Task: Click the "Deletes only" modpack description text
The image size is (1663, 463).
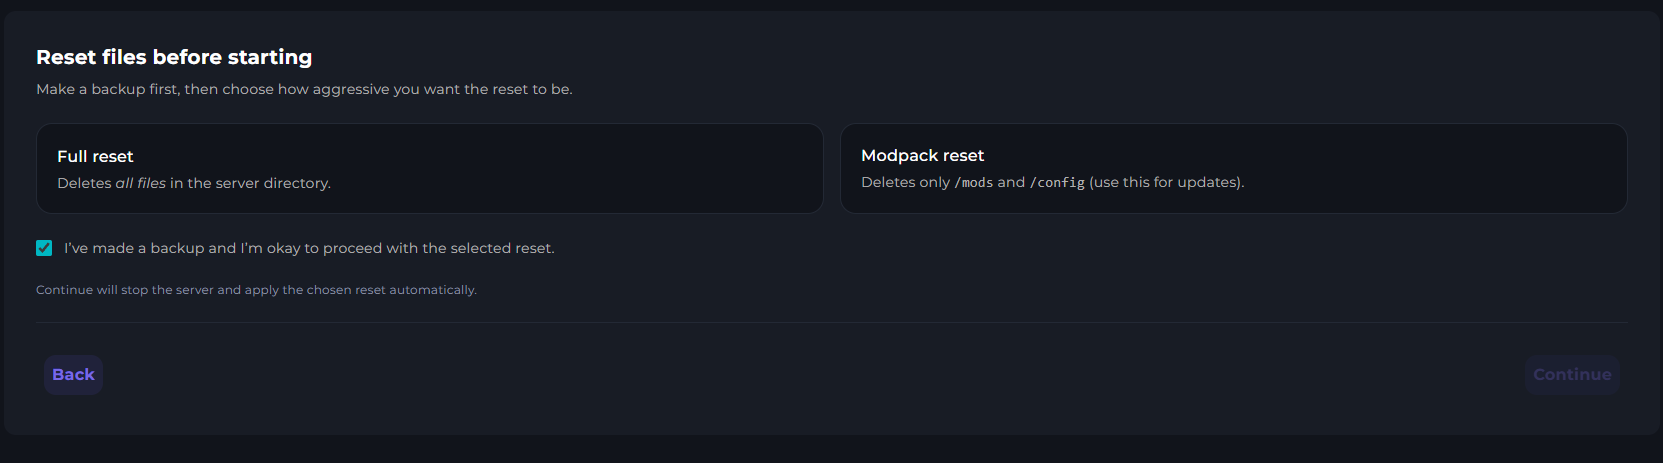Action: click(x=905, y=182)
